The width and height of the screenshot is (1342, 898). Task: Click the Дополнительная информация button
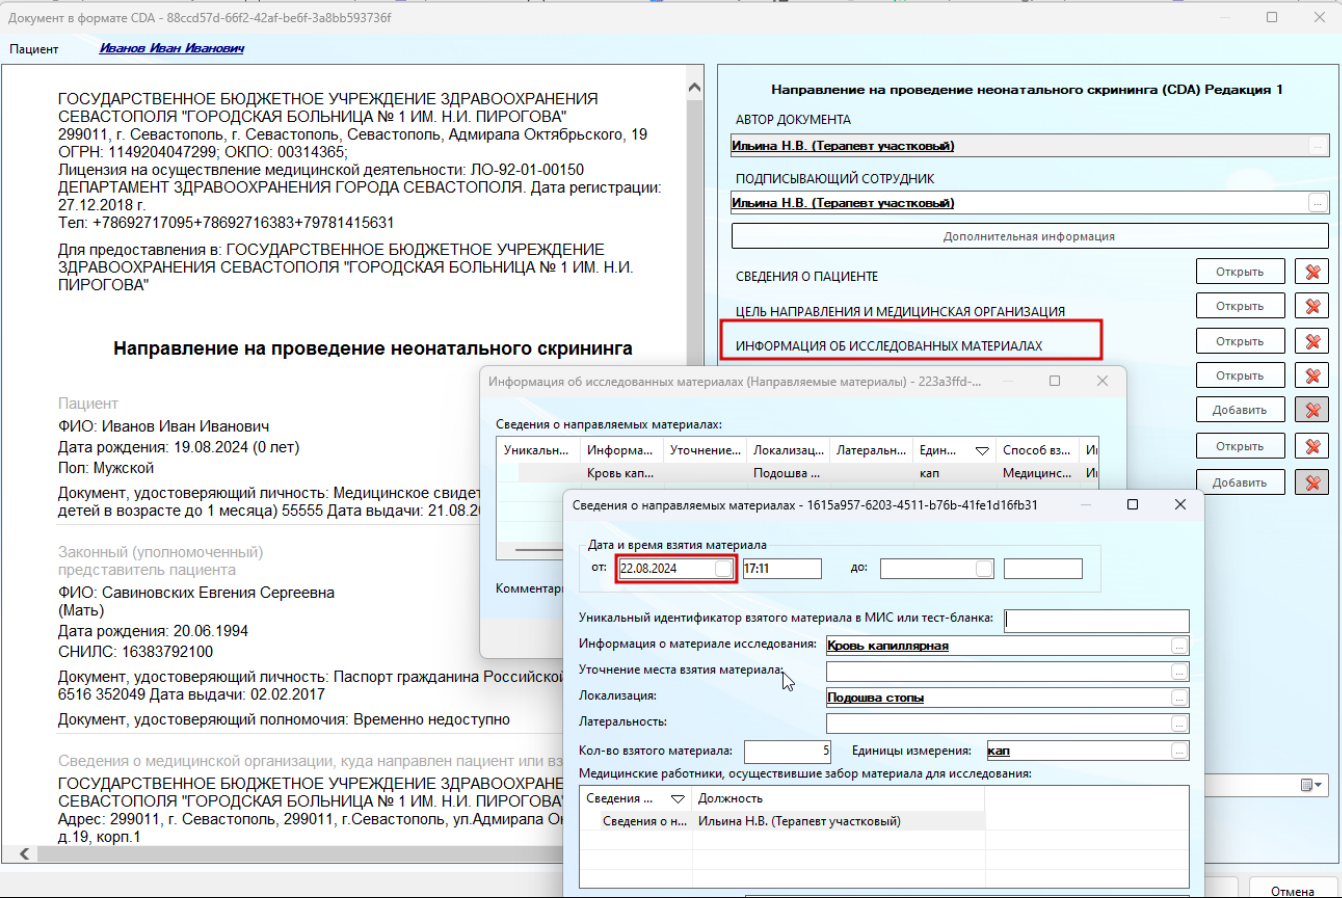click(x=1029, y=237)
